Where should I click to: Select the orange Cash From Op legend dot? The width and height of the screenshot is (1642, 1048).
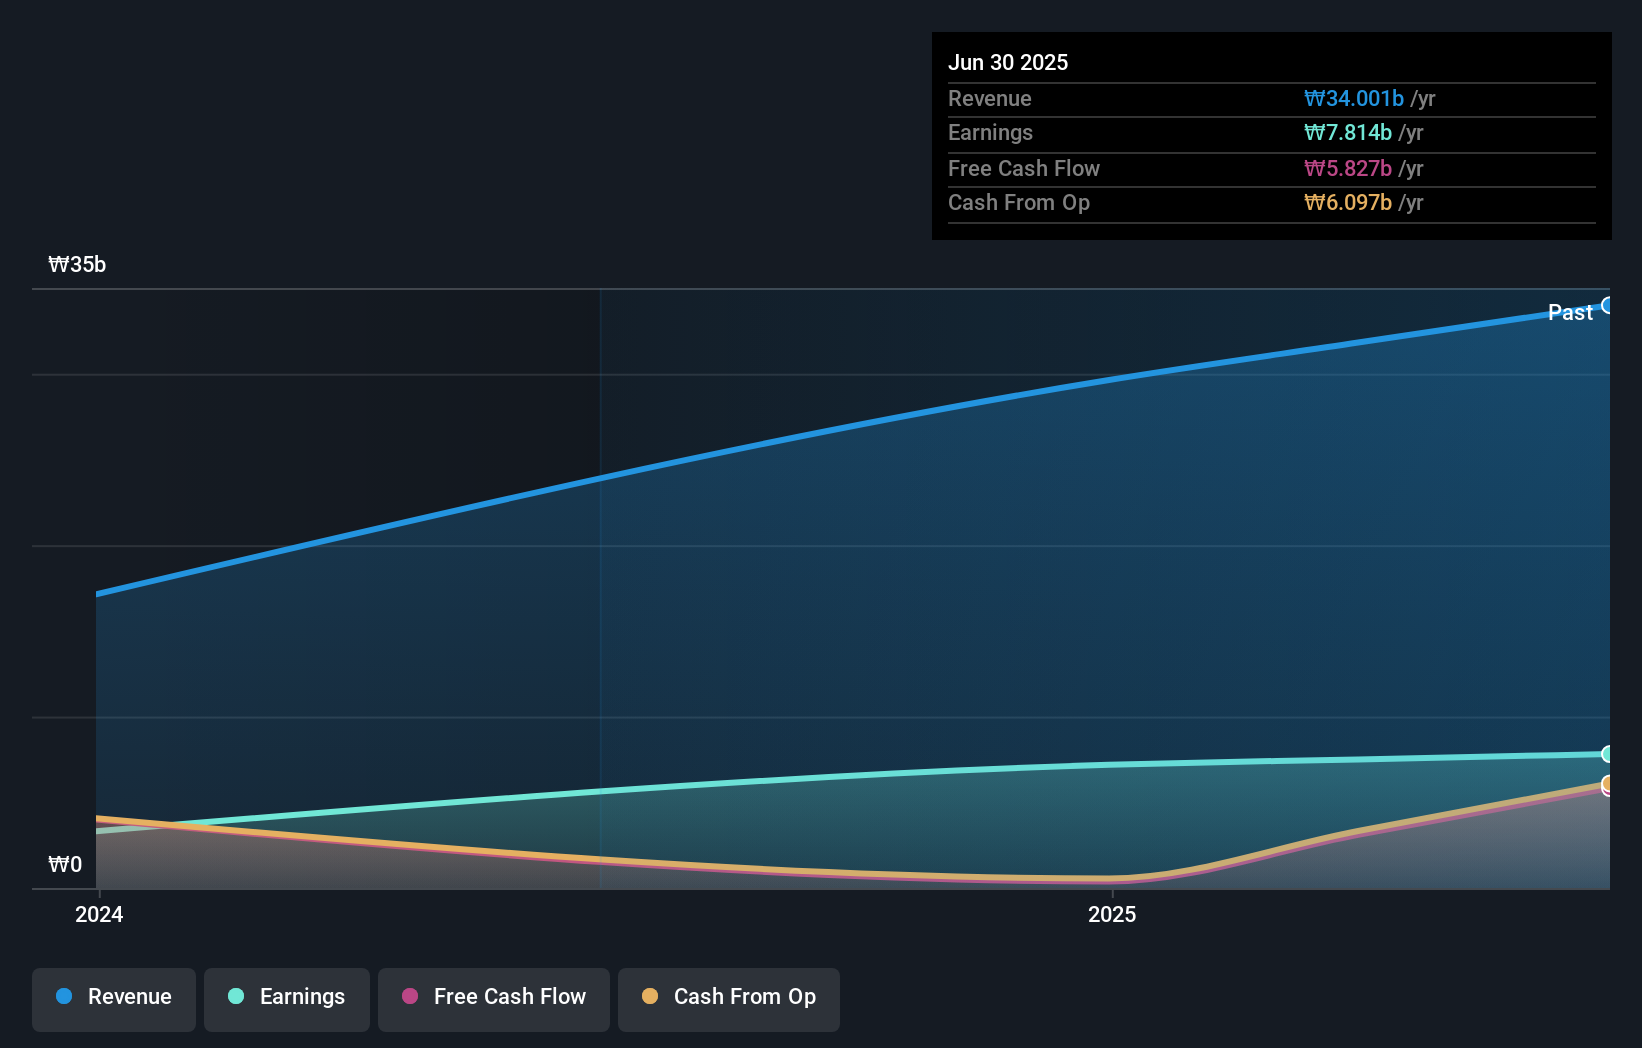tap(650, 996)
